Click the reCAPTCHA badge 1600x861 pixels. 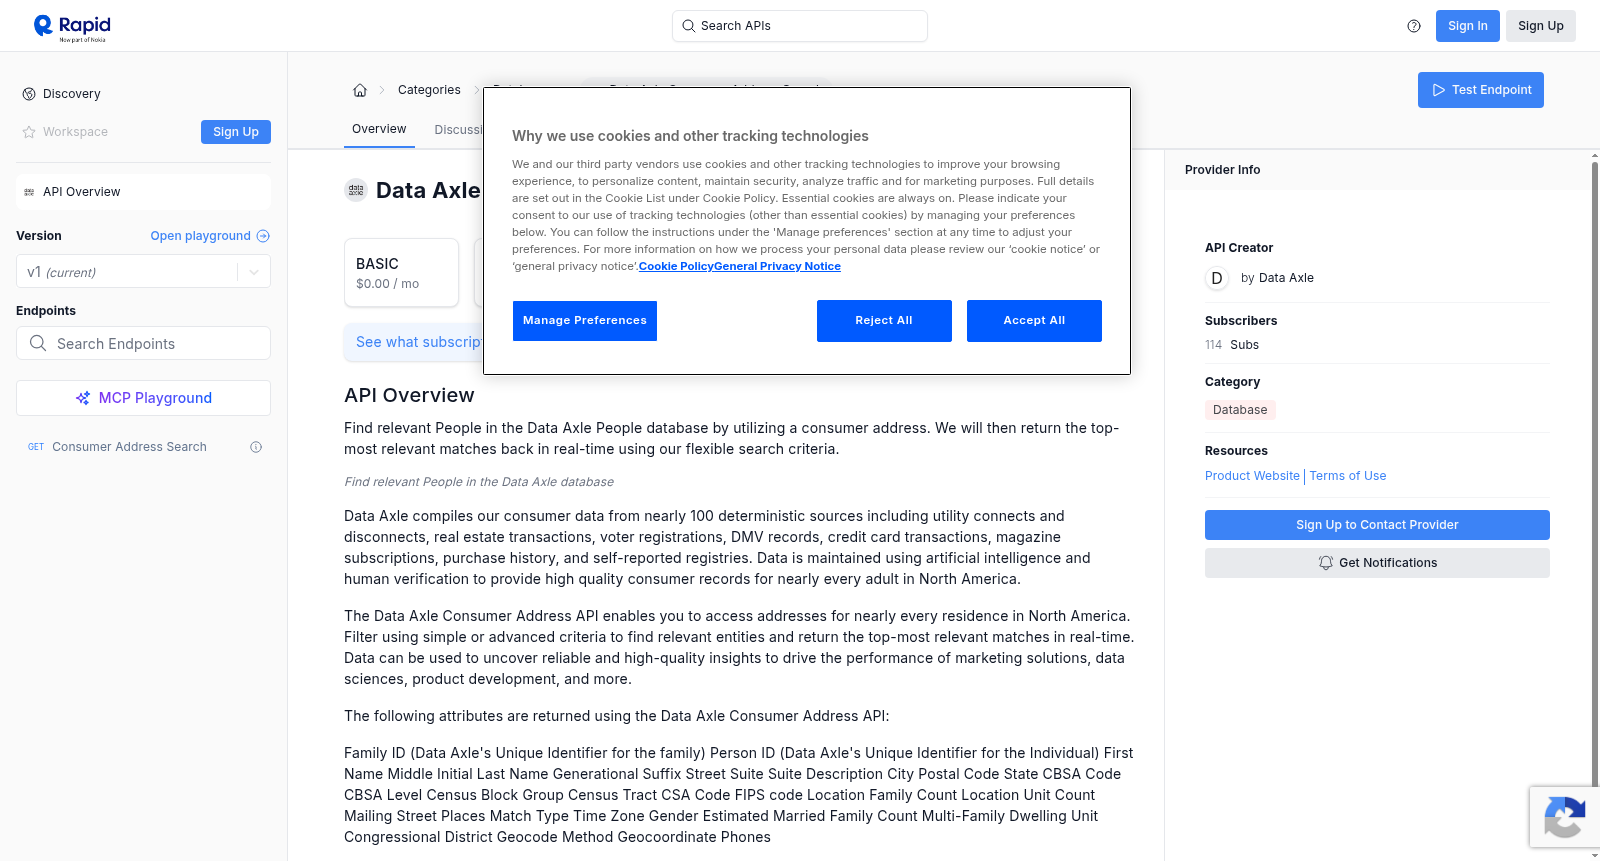click(1564, 817)
